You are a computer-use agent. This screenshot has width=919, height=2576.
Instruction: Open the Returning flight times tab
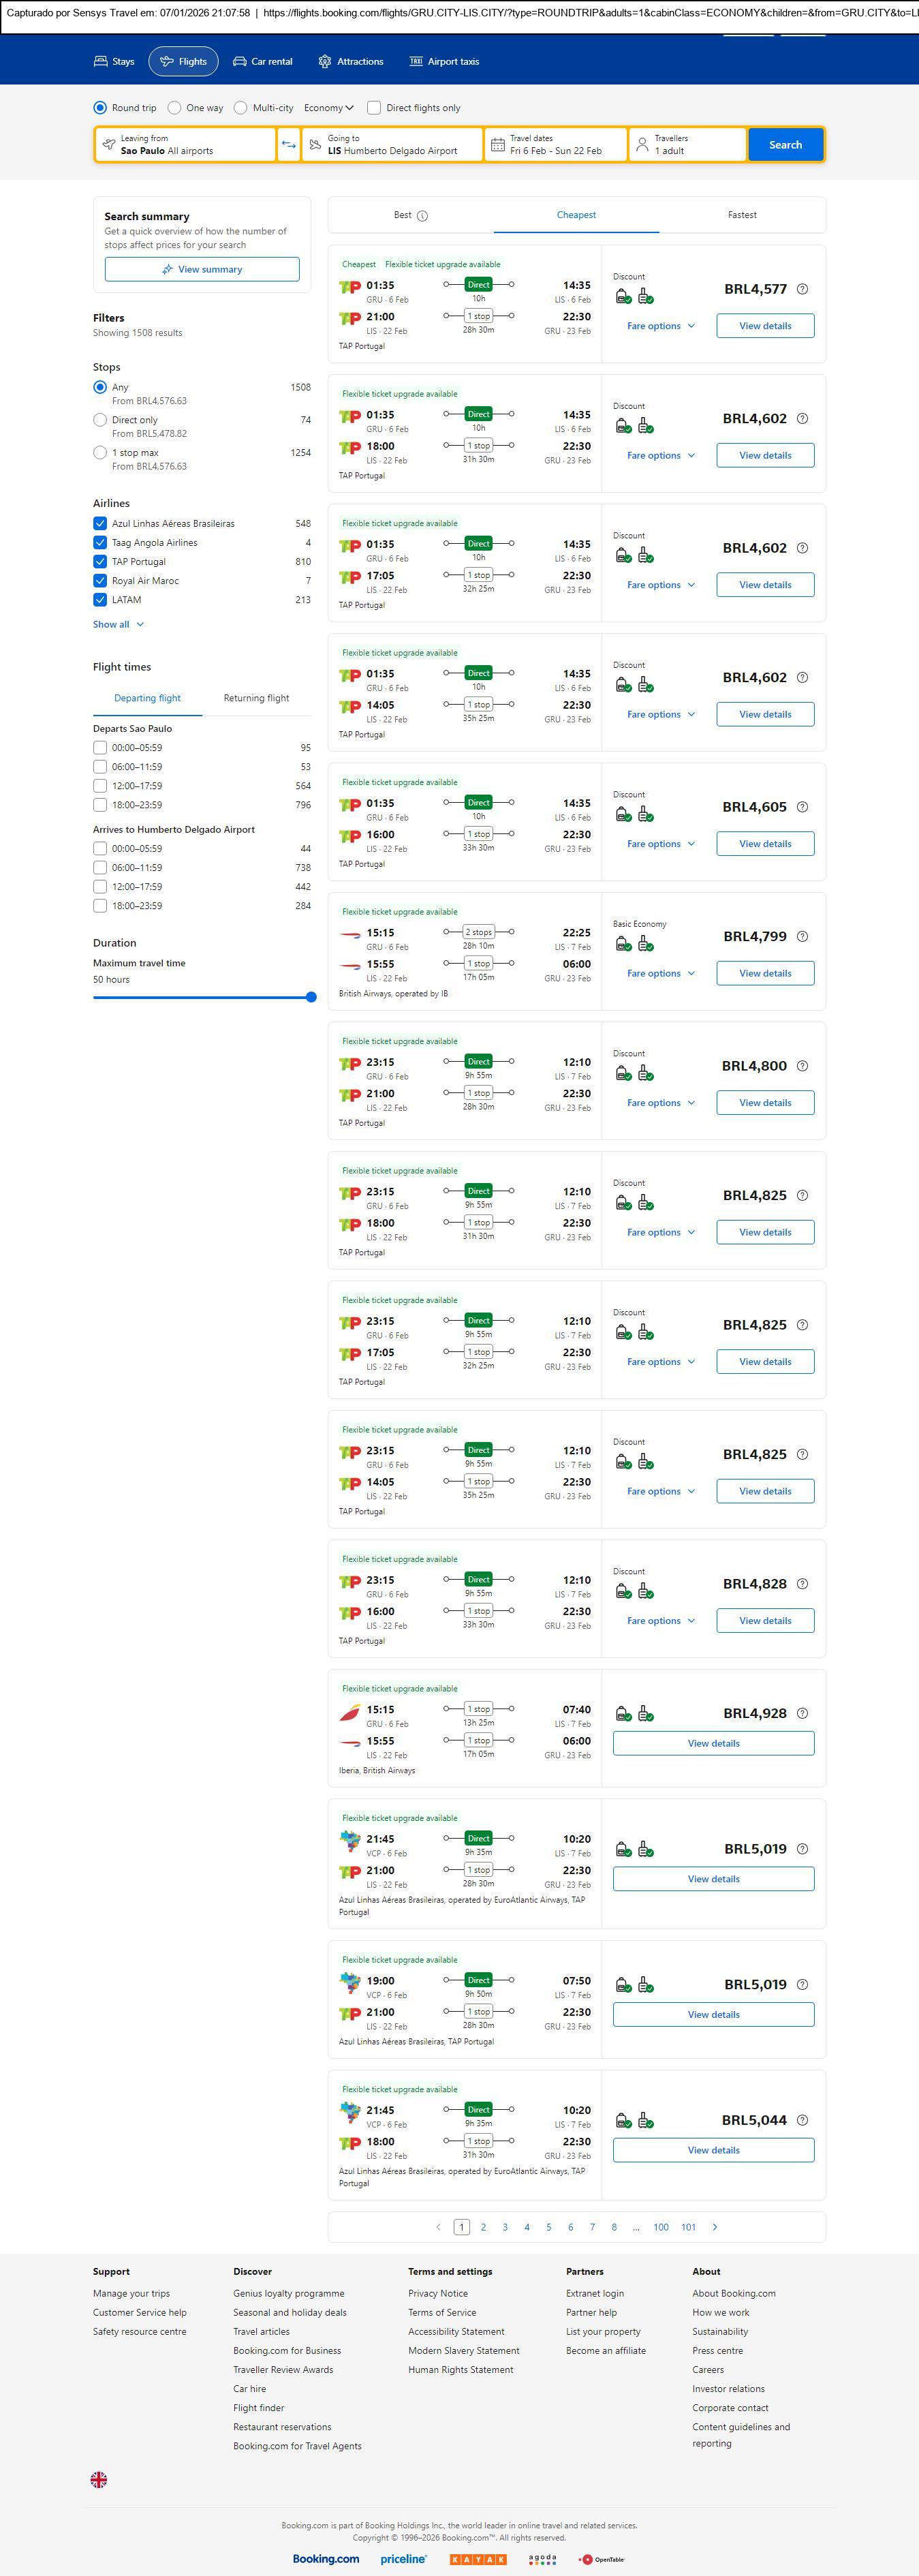click(x=256, y=698)
